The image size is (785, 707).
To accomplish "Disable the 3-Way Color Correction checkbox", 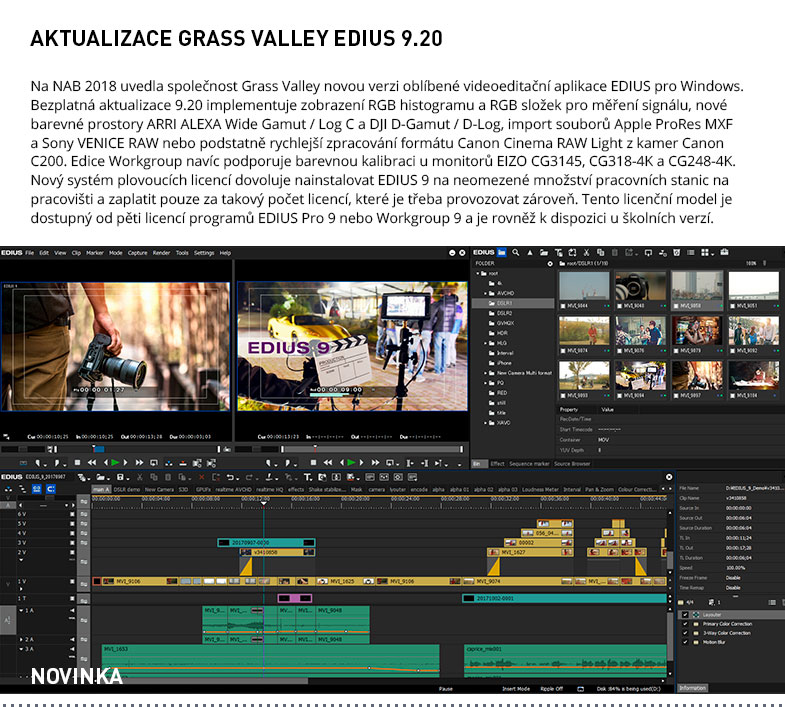I will (x=685, y=633).
